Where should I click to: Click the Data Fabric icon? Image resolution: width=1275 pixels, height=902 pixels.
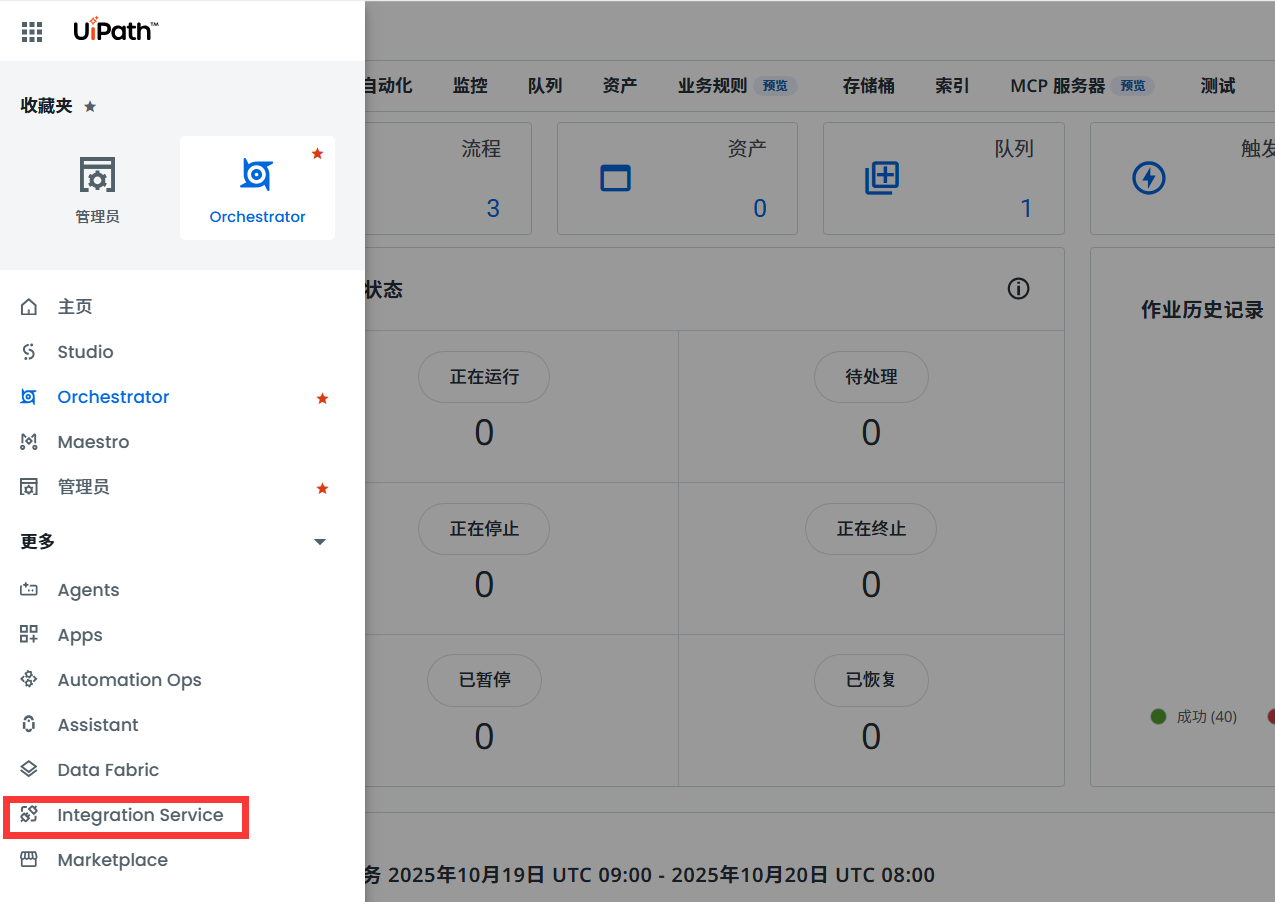tap(29, 770)
